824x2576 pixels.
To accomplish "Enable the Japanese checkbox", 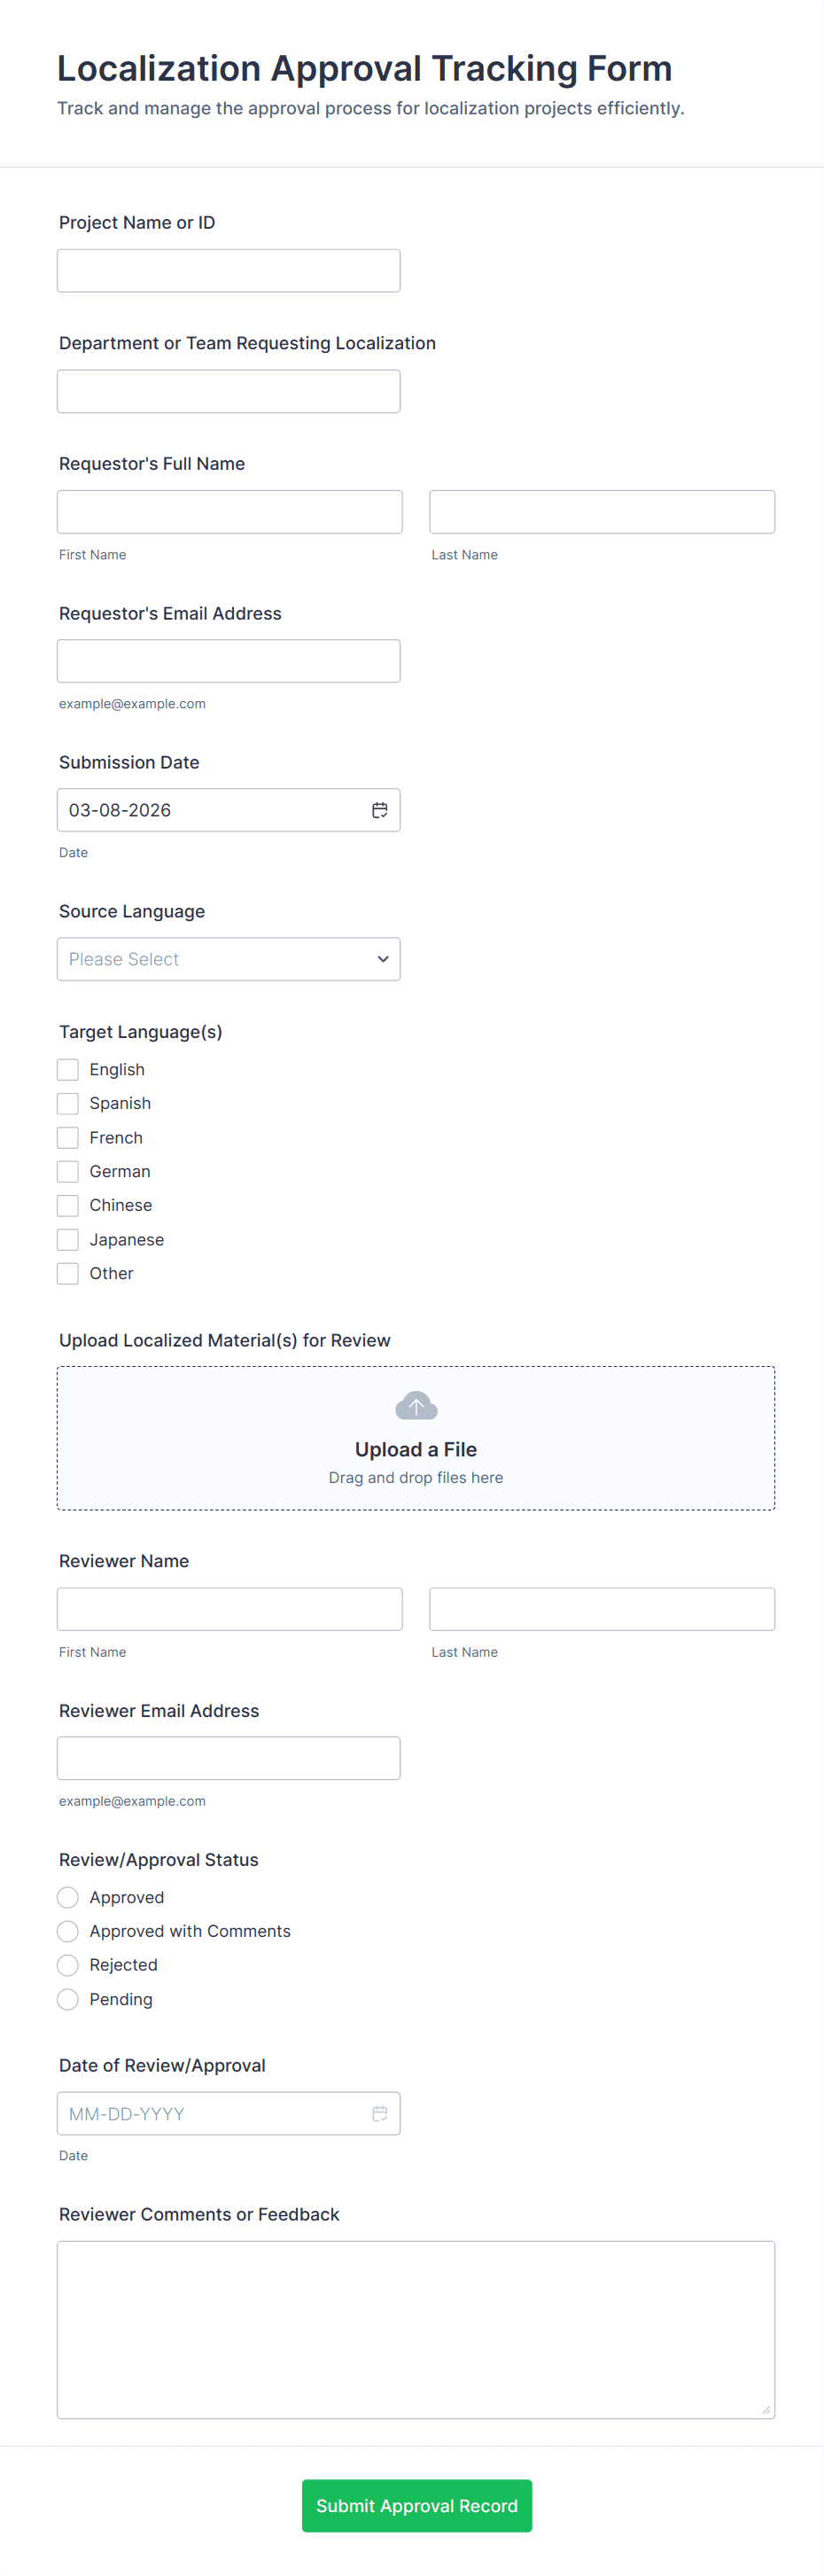I will click(68, 1240).
